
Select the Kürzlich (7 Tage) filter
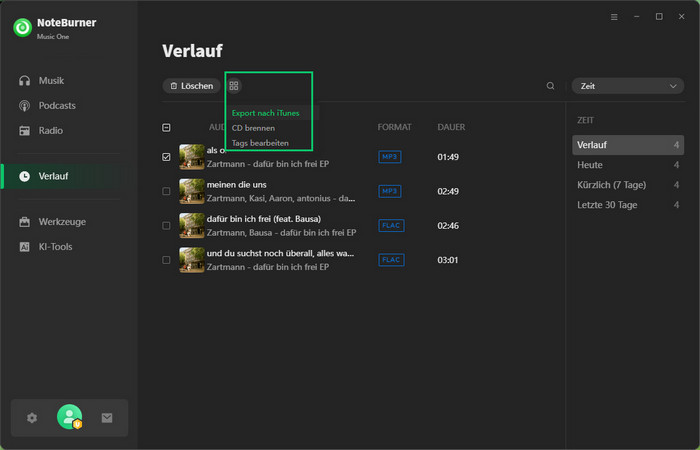coord(628,185)
